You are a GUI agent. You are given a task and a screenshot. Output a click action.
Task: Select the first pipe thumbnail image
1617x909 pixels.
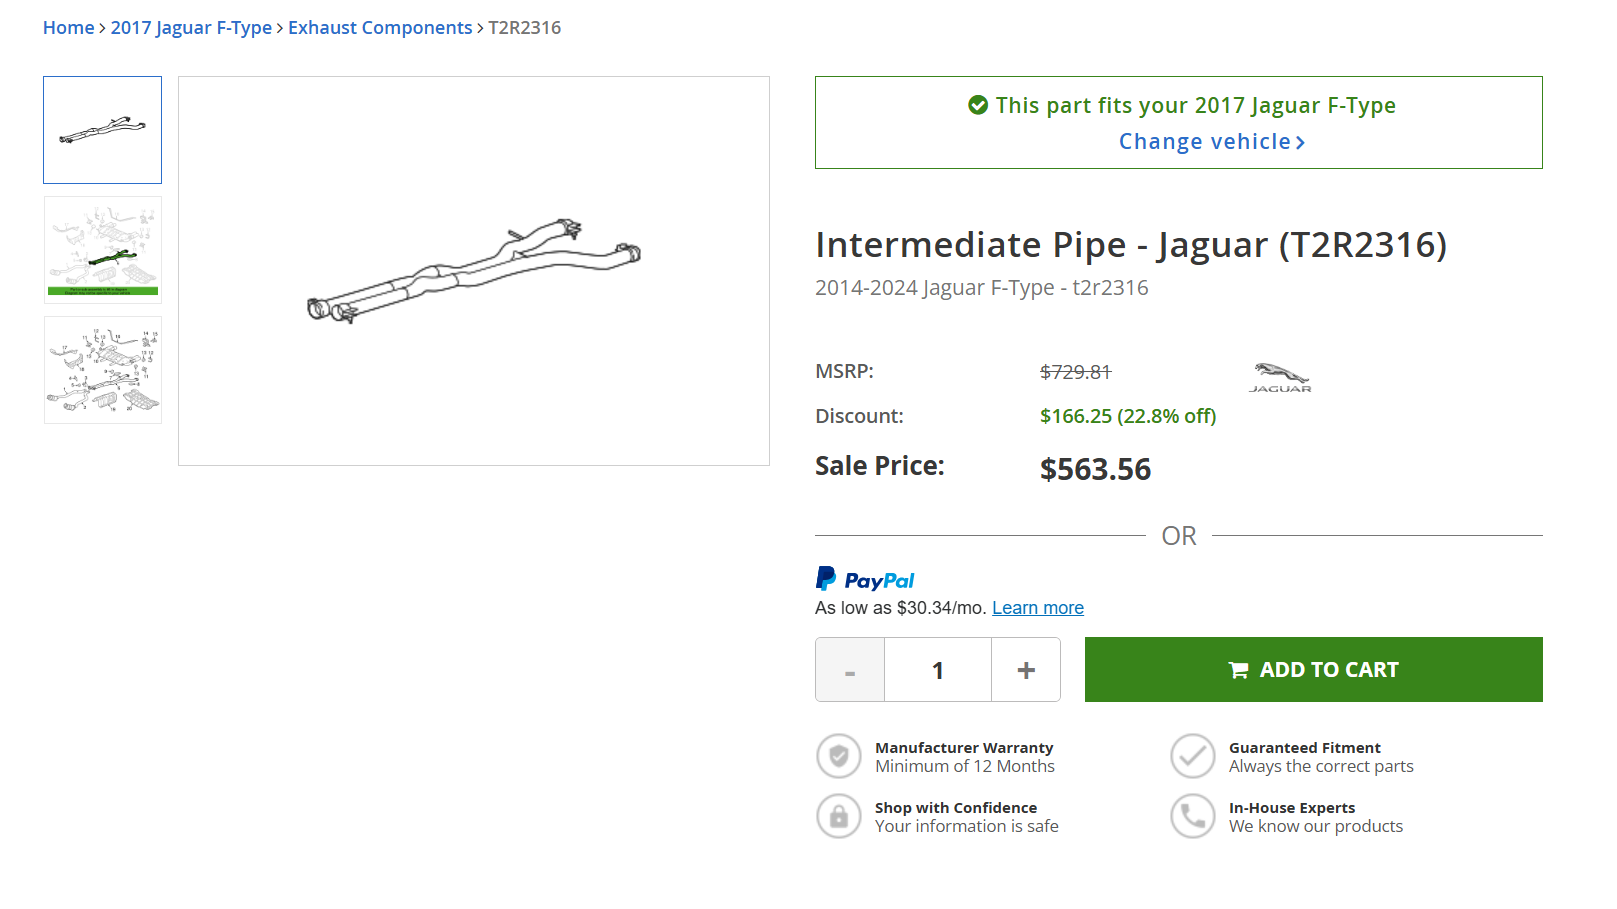click(x=103, y=130)
